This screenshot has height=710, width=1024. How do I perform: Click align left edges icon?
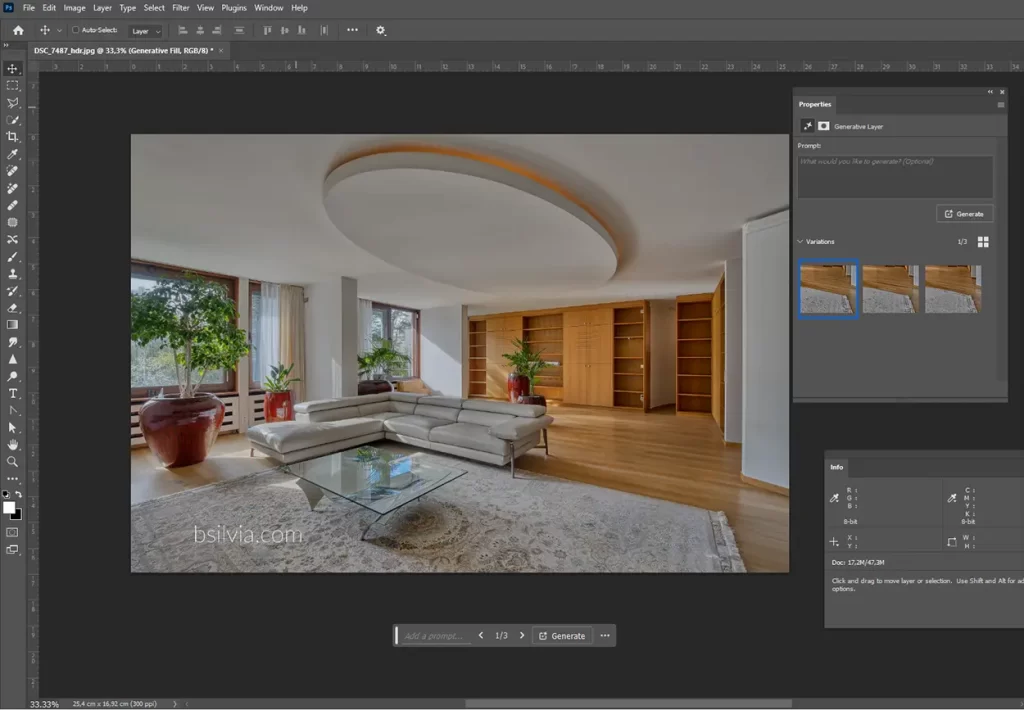183,30
